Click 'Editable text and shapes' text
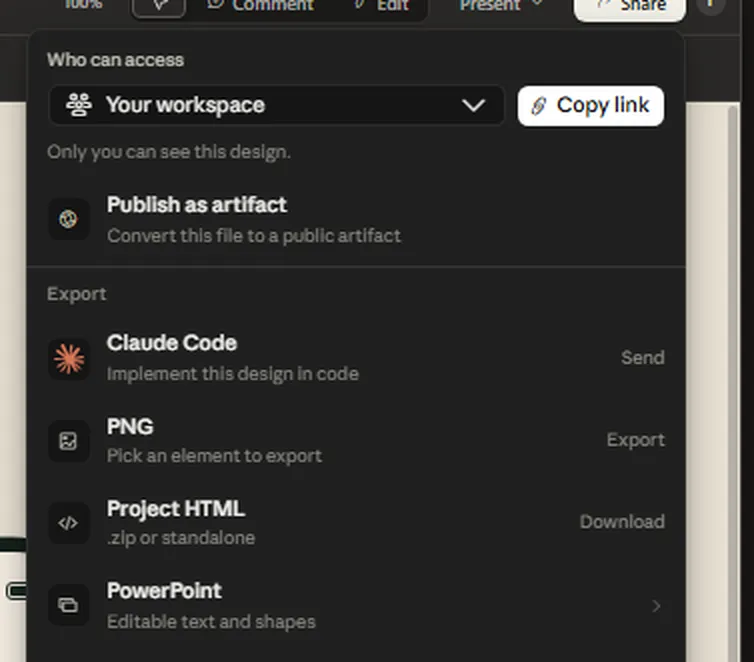The height and width of the screenshot is (662, 754). (x=211, y=622)
